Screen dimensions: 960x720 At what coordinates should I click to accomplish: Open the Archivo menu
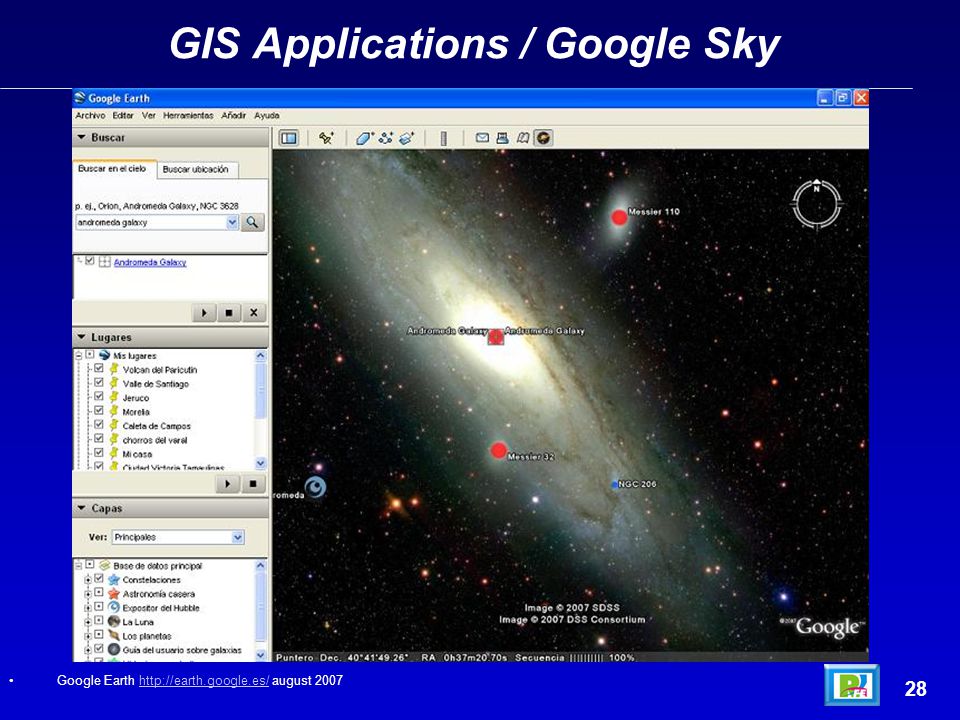click(90, 115)
